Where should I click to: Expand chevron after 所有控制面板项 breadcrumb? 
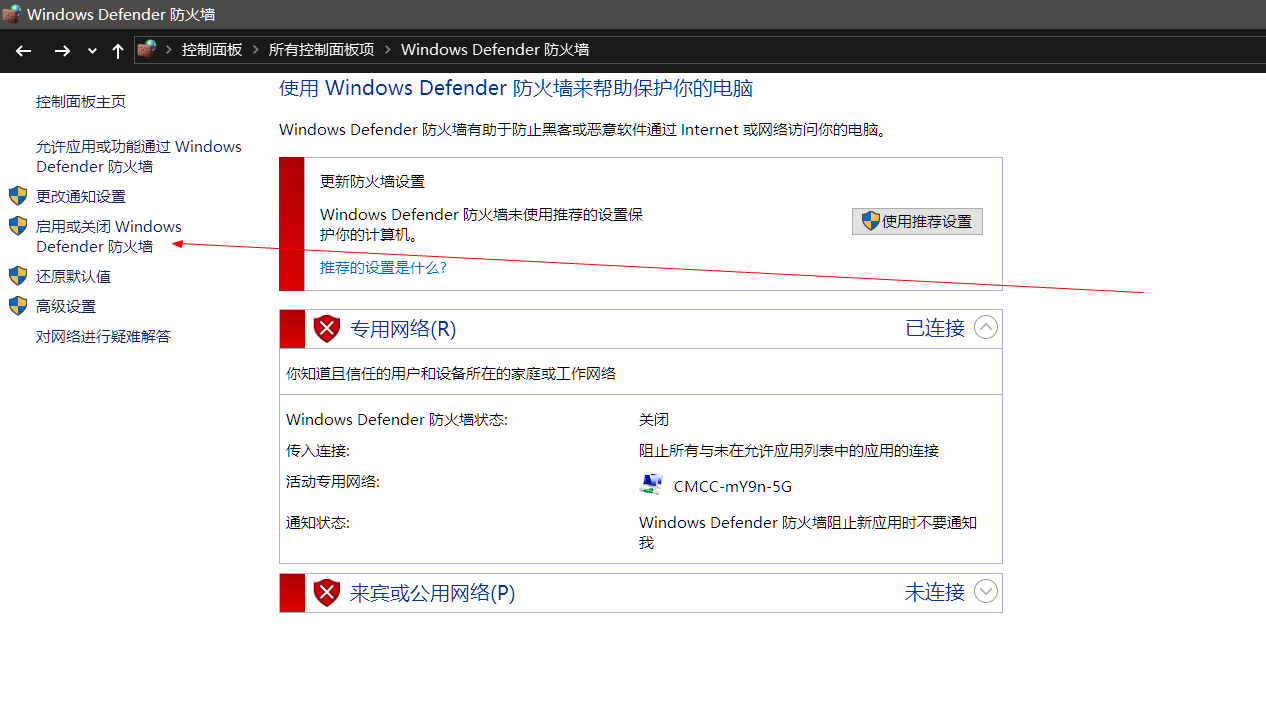pos(388,49)
